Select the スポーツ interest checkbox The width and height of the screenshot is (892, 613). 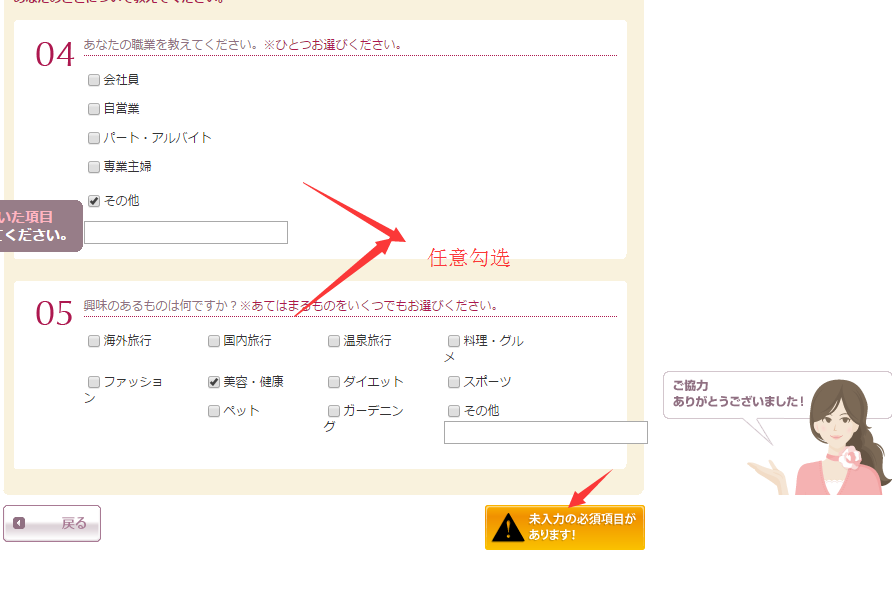point(454,382)
